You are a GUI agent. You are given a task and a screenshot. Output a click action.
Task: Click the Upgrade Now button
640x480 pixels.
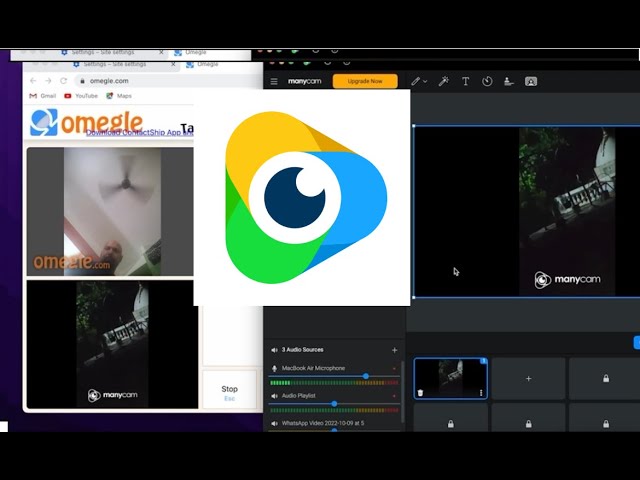tap(365, 81)
